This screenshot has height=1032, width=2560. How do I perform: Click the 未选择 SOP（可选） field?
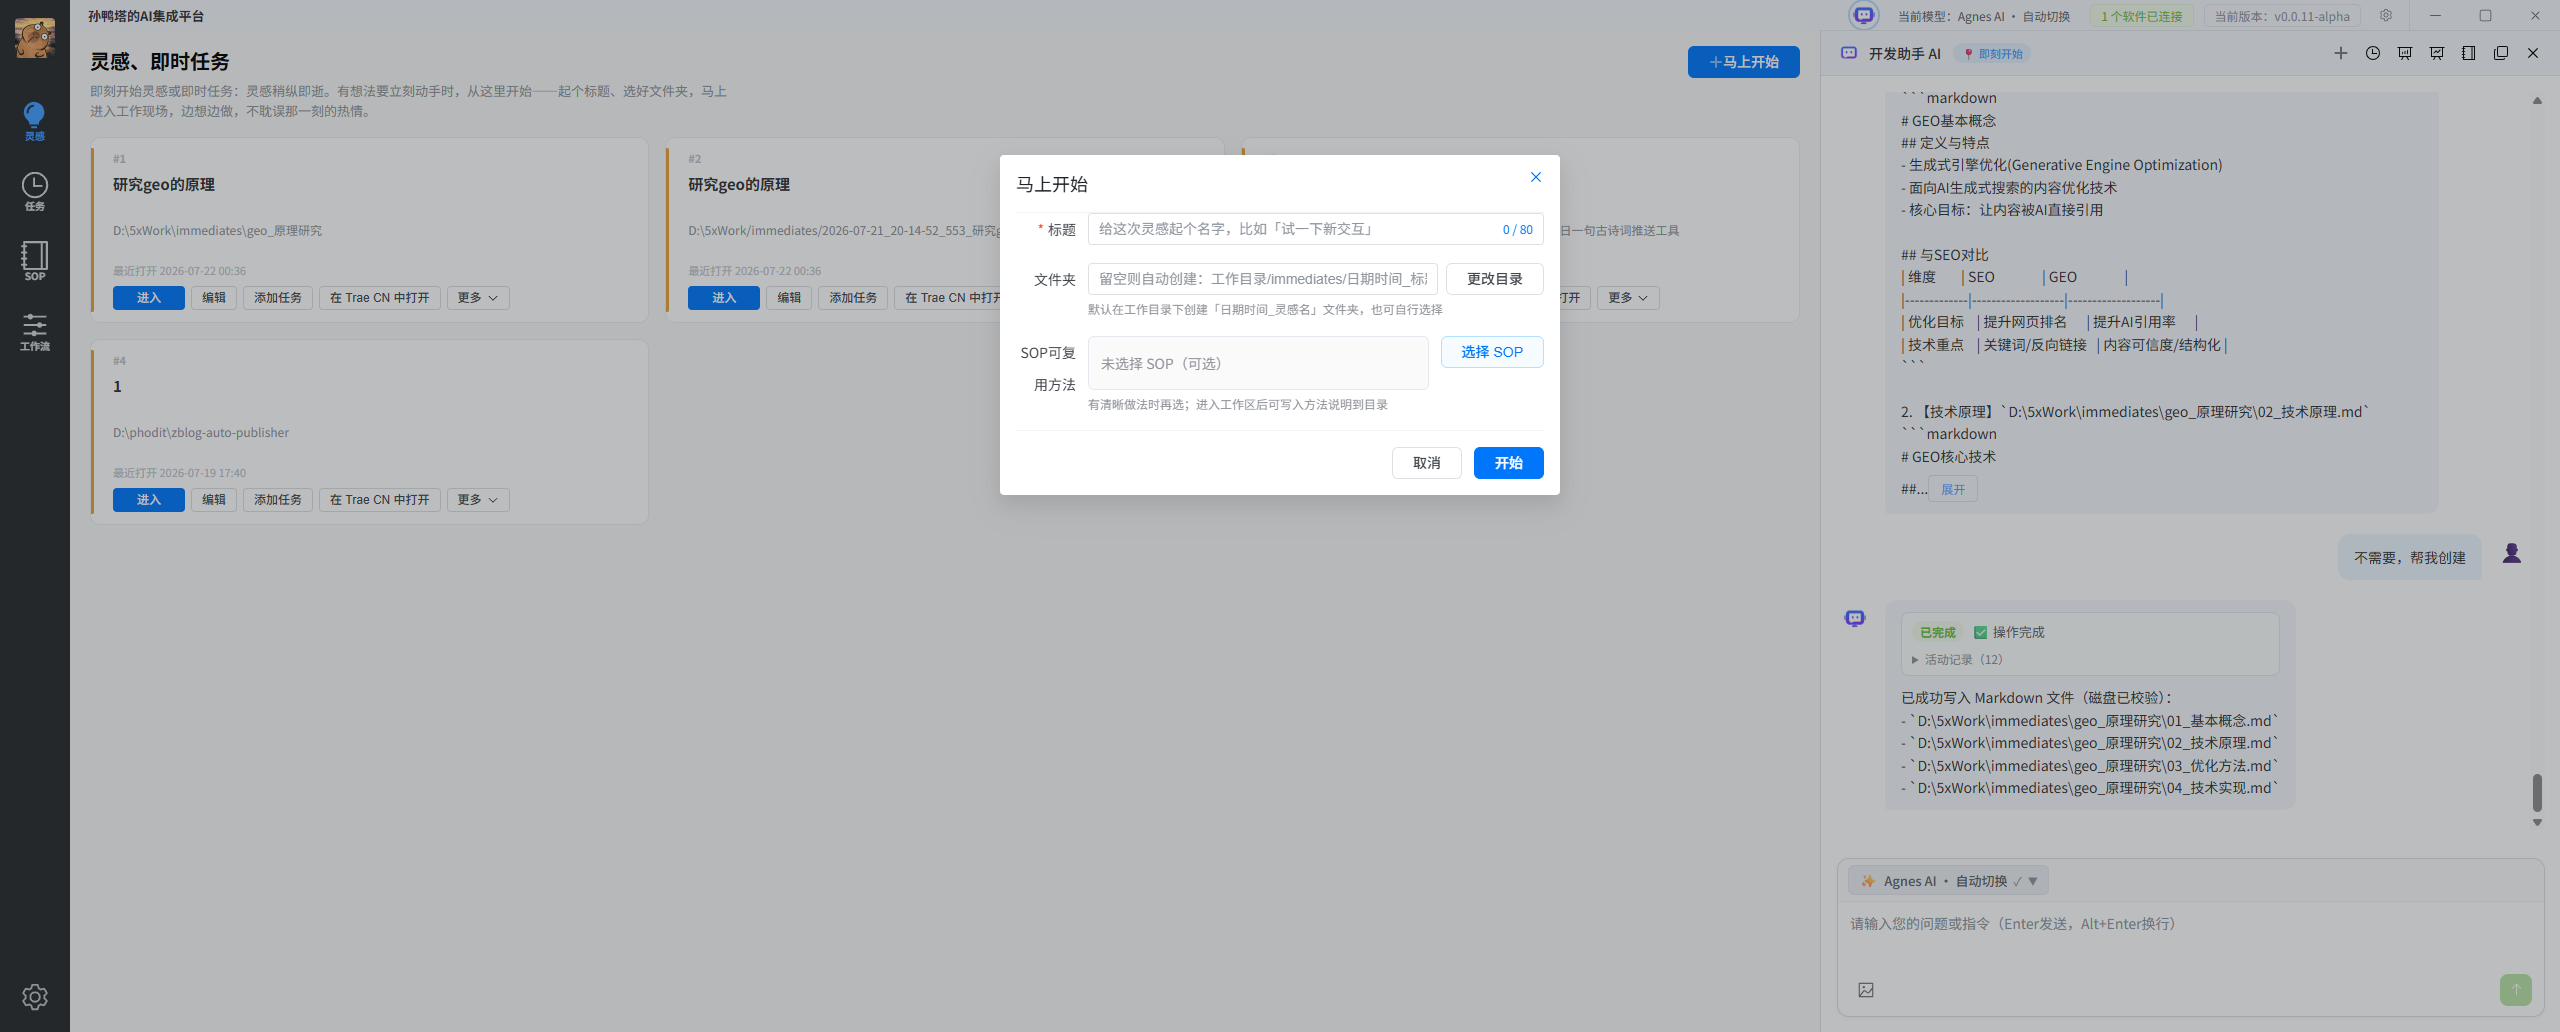[1258, 363]
